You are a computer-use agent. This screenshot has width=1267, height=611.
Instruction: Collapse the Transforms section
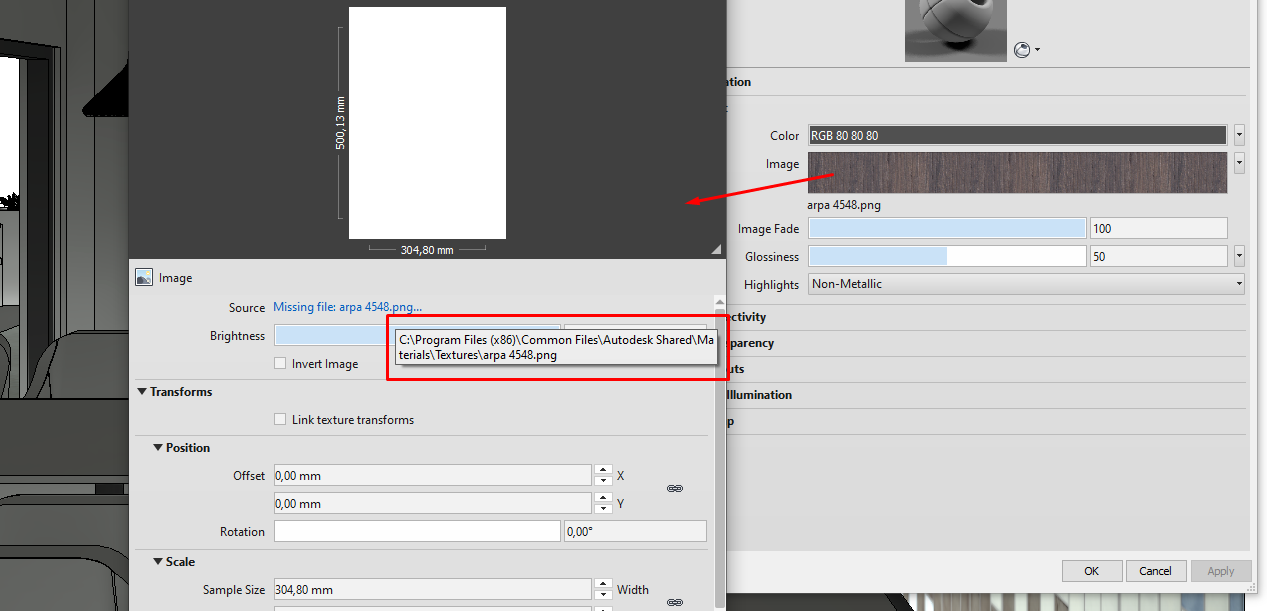[x=141, y=392]
